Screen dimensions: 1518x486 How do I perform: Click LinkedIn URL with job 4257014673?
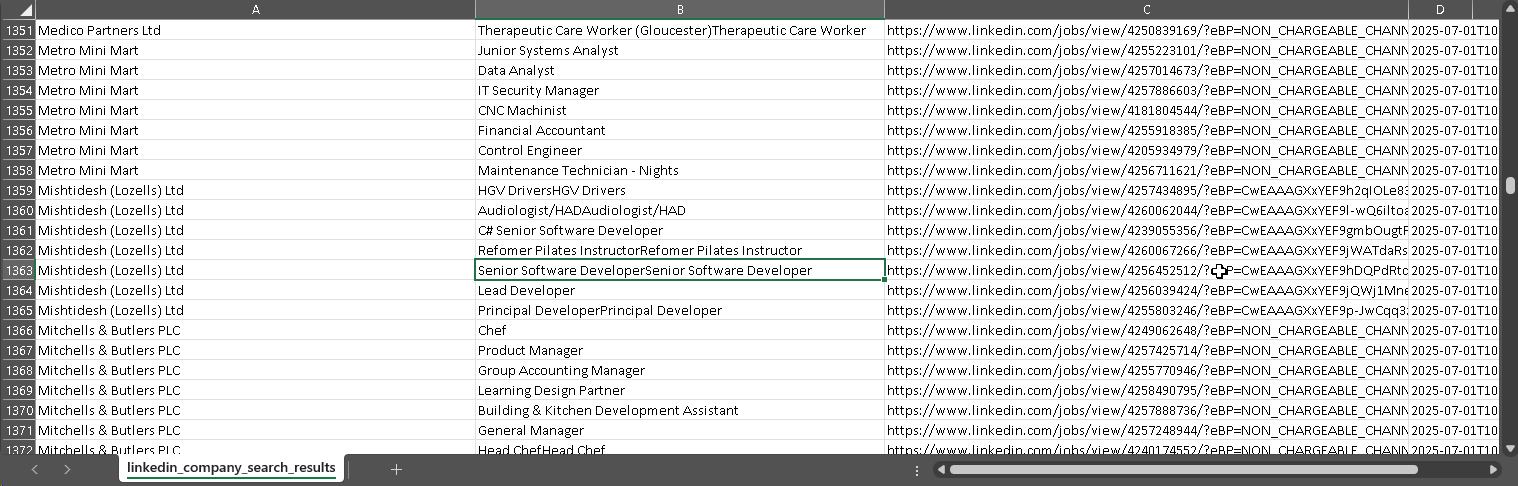1146,70
